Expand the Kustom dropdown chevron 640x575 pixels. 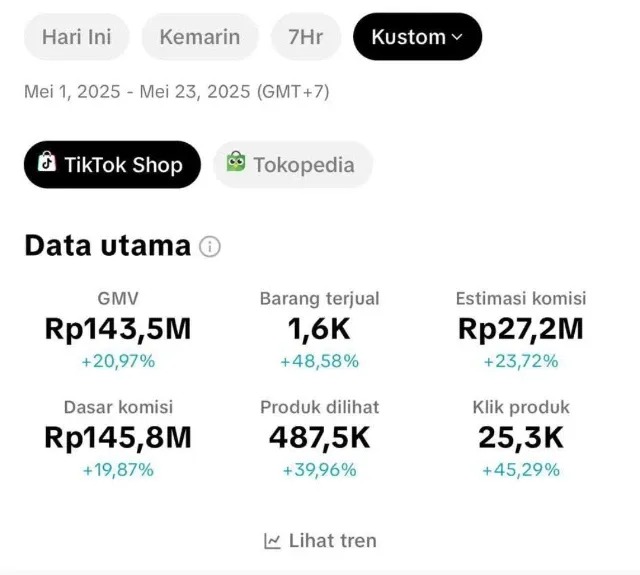tap(458, 37)
